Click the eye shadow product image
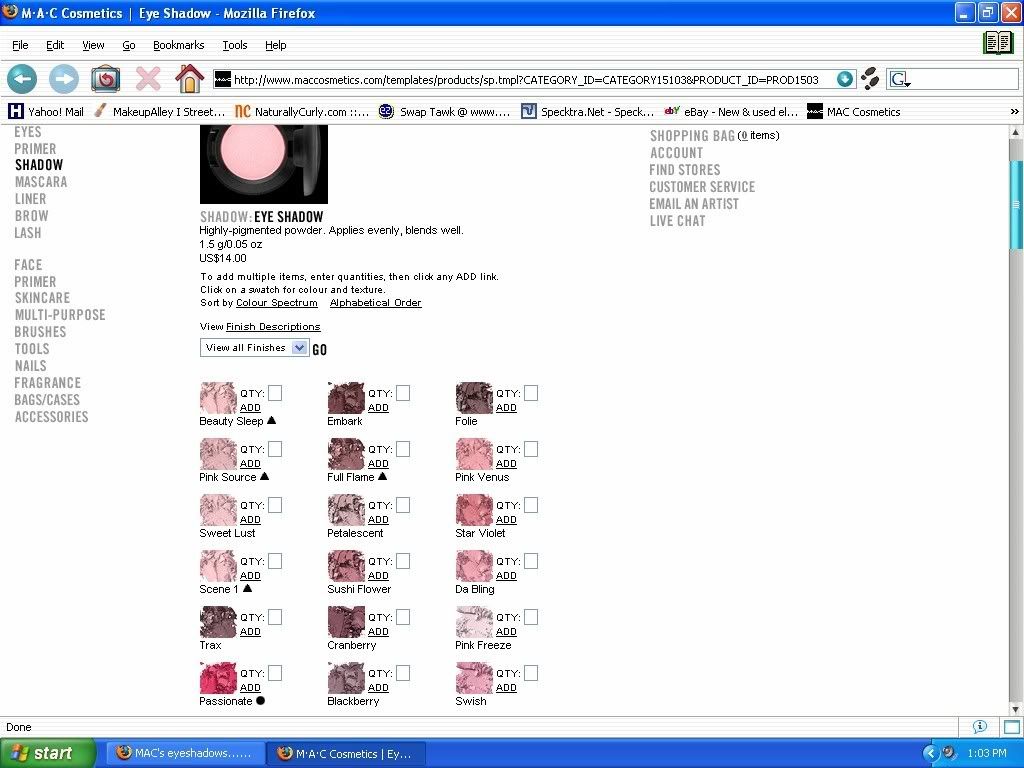 tap(264, 164)
